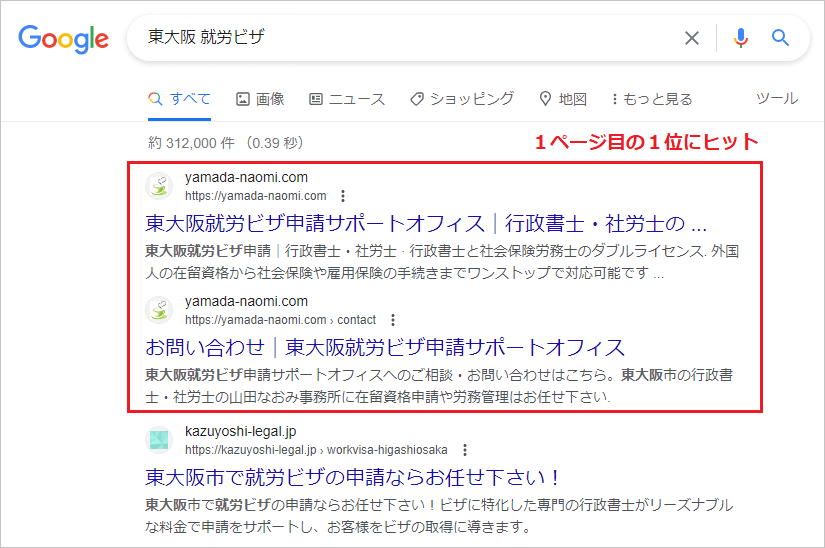Viewport: 825px width, 548px height.
Task: Open the お問い合わせ｜東大阪就労ビザ申請サポートオフィス link
Action: tap(385, 348)
